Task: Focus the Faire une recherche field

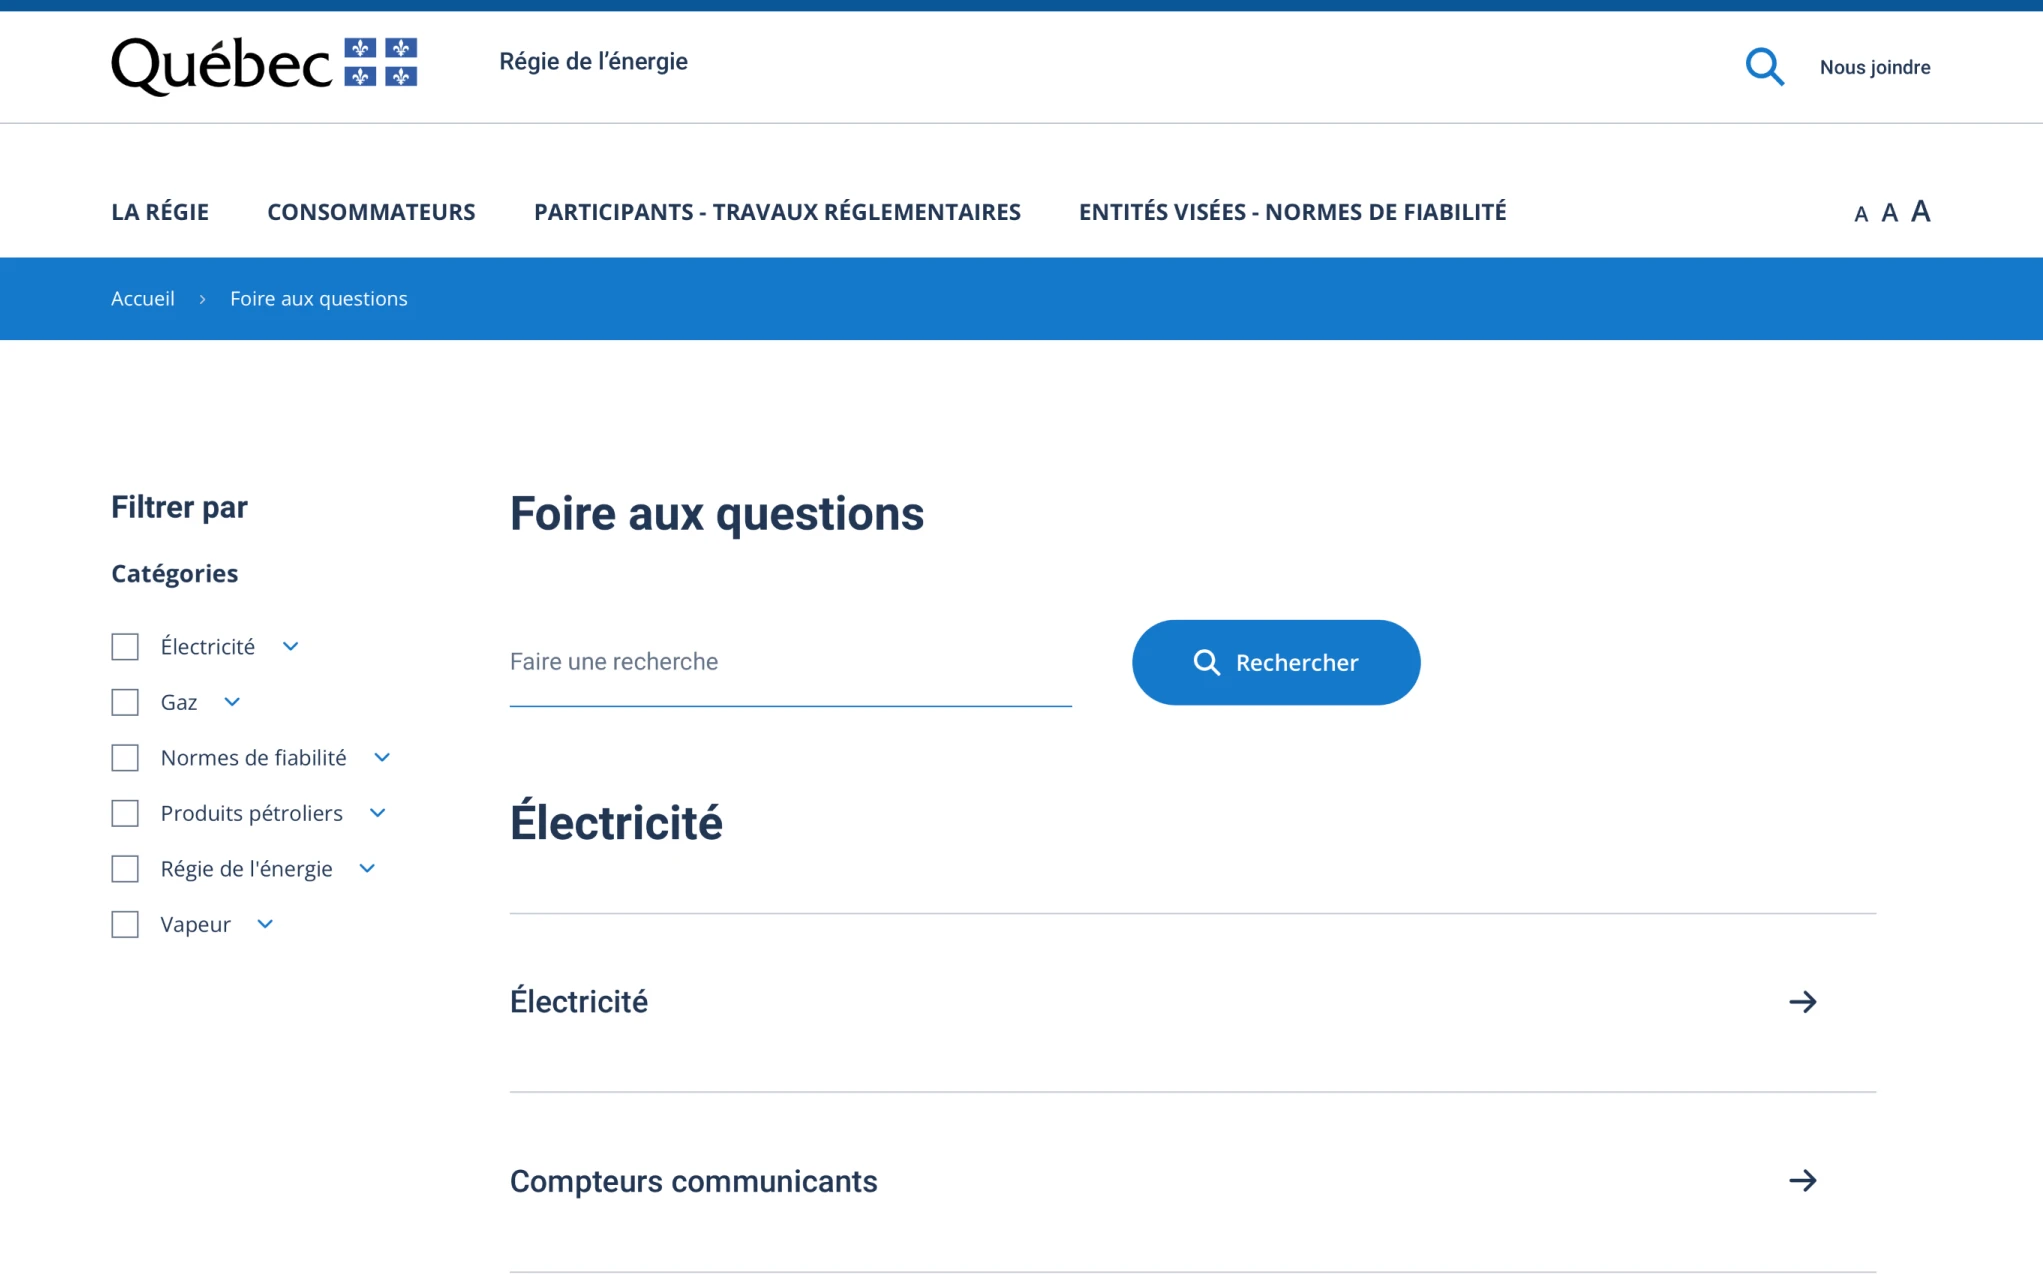Action: click(790, 662)
